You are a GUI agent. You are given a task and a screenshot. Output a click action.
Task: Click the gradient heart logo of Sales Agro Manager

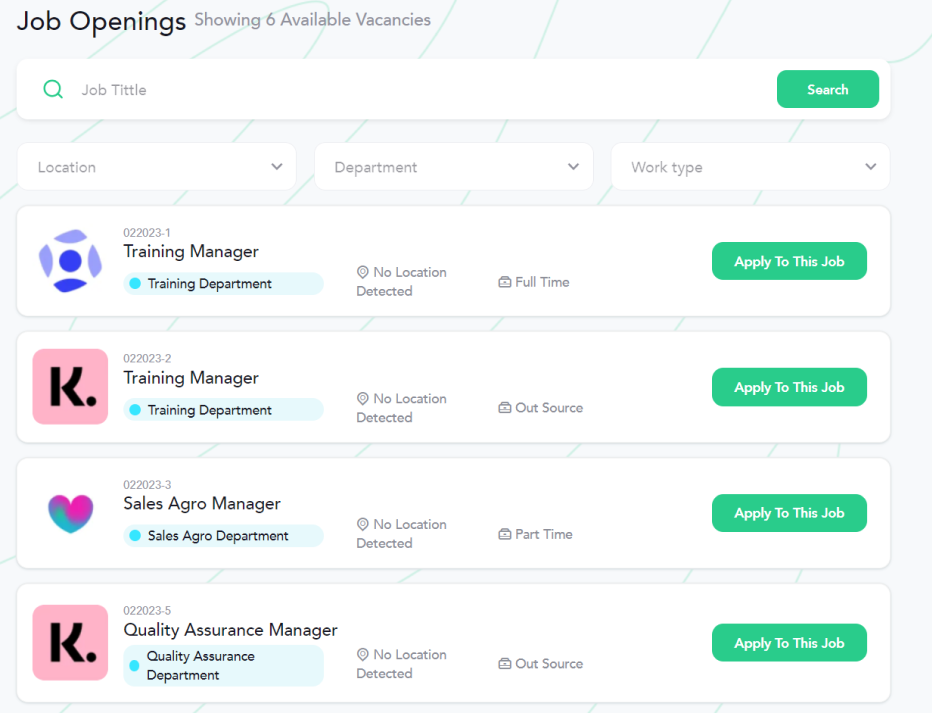[x=70, y=513]
